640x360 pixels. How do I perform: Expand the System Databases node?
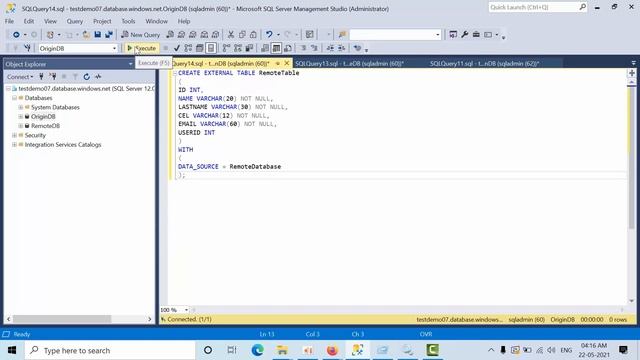click(x=20, y=107)
